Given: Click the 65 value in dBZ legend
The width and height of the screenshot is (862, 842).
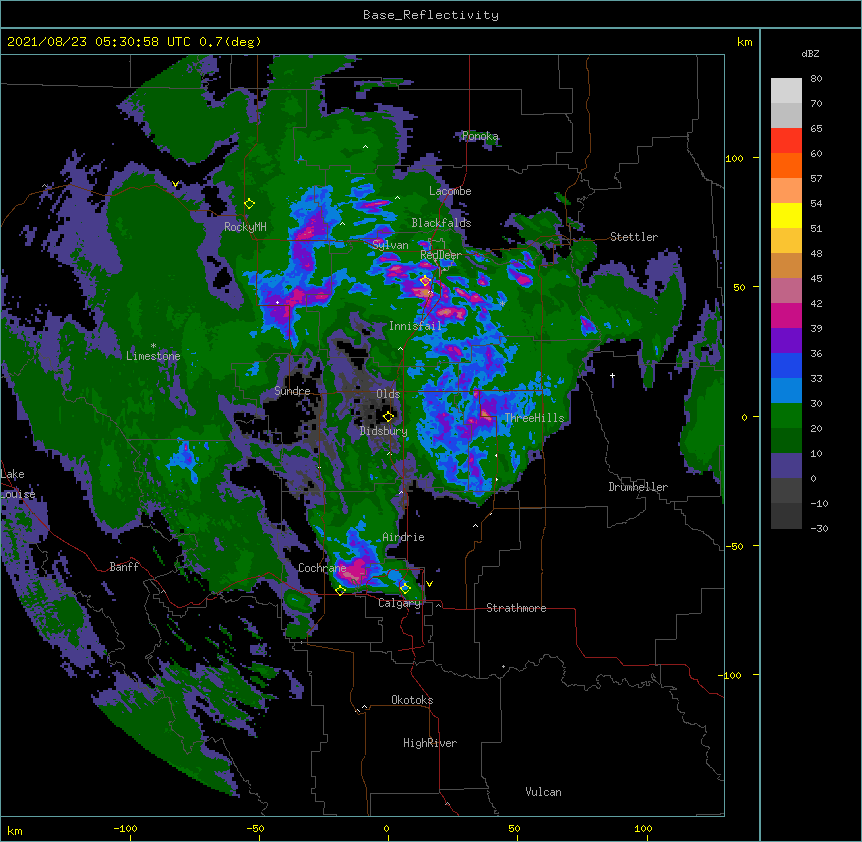Looking at the screenshot, I should tap(816, 128).
